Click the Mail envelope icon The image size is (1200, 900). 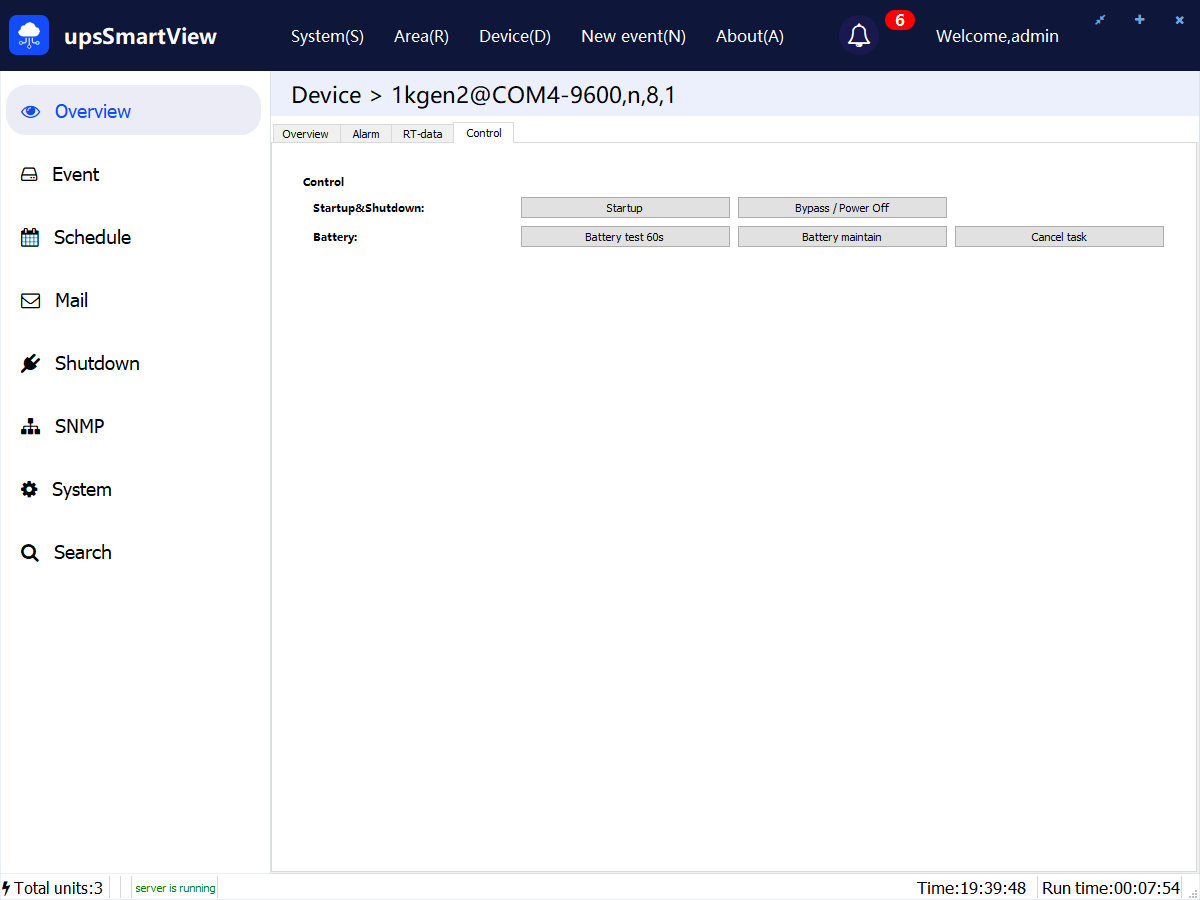(x=31, y=301)
